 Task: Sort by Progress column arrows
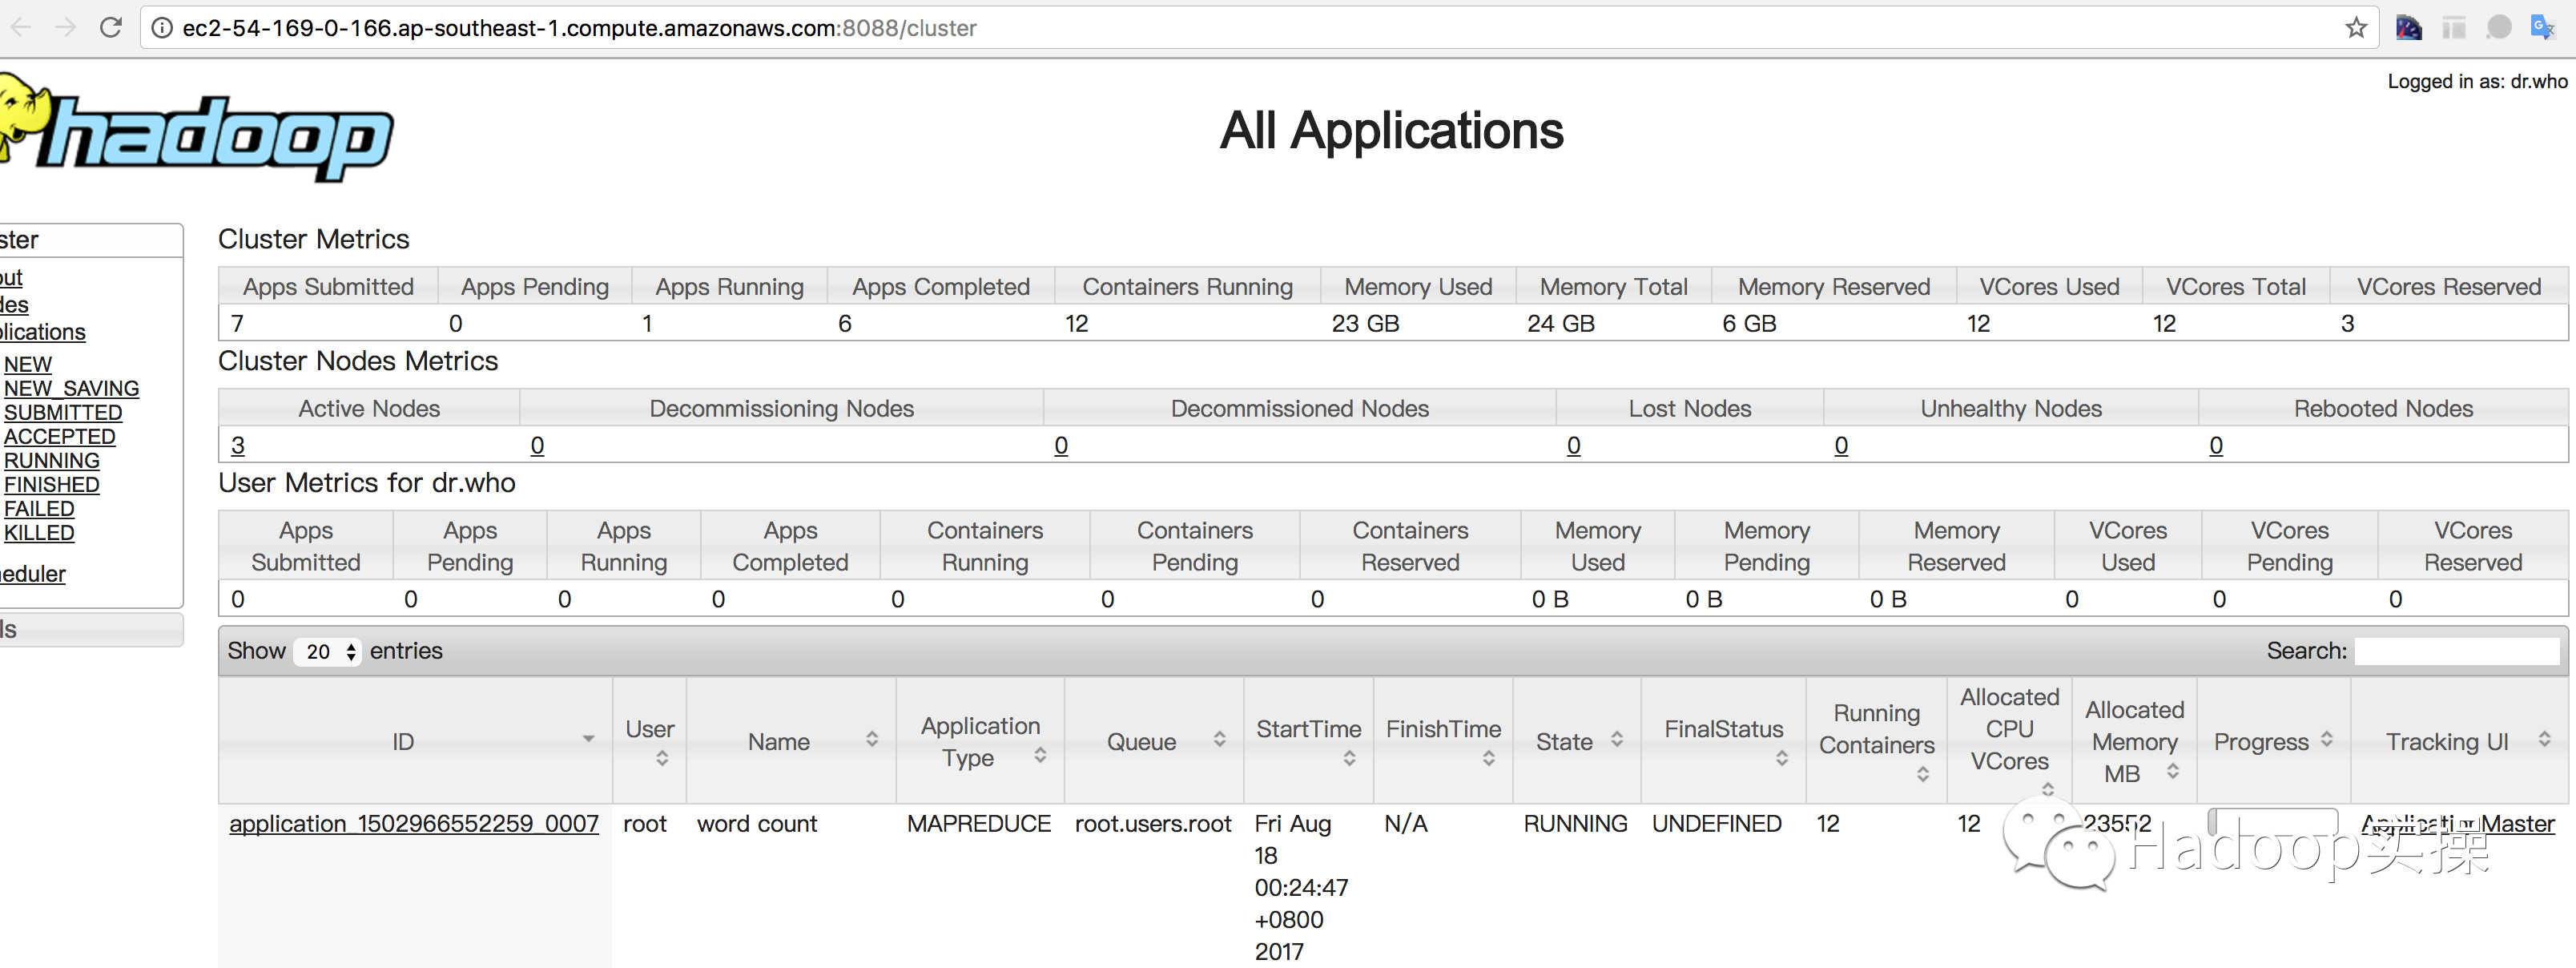click(x=2327, y=740)
